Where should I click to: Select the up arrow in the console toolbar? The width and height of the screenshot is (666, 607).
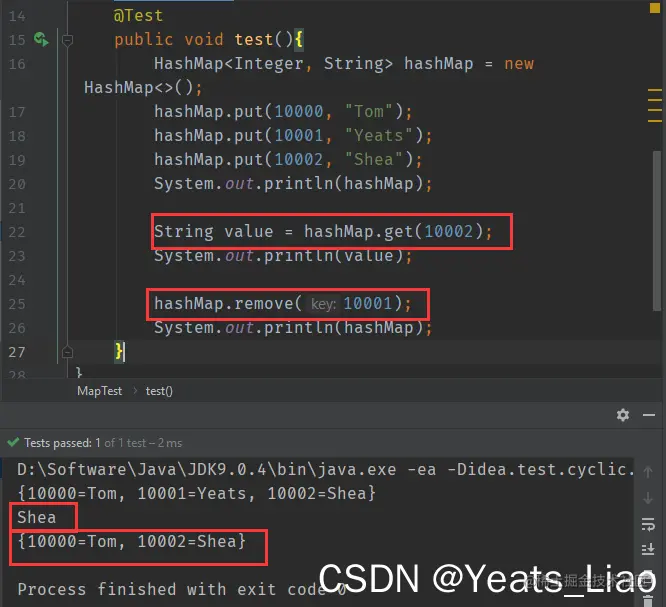click(648, 472)
